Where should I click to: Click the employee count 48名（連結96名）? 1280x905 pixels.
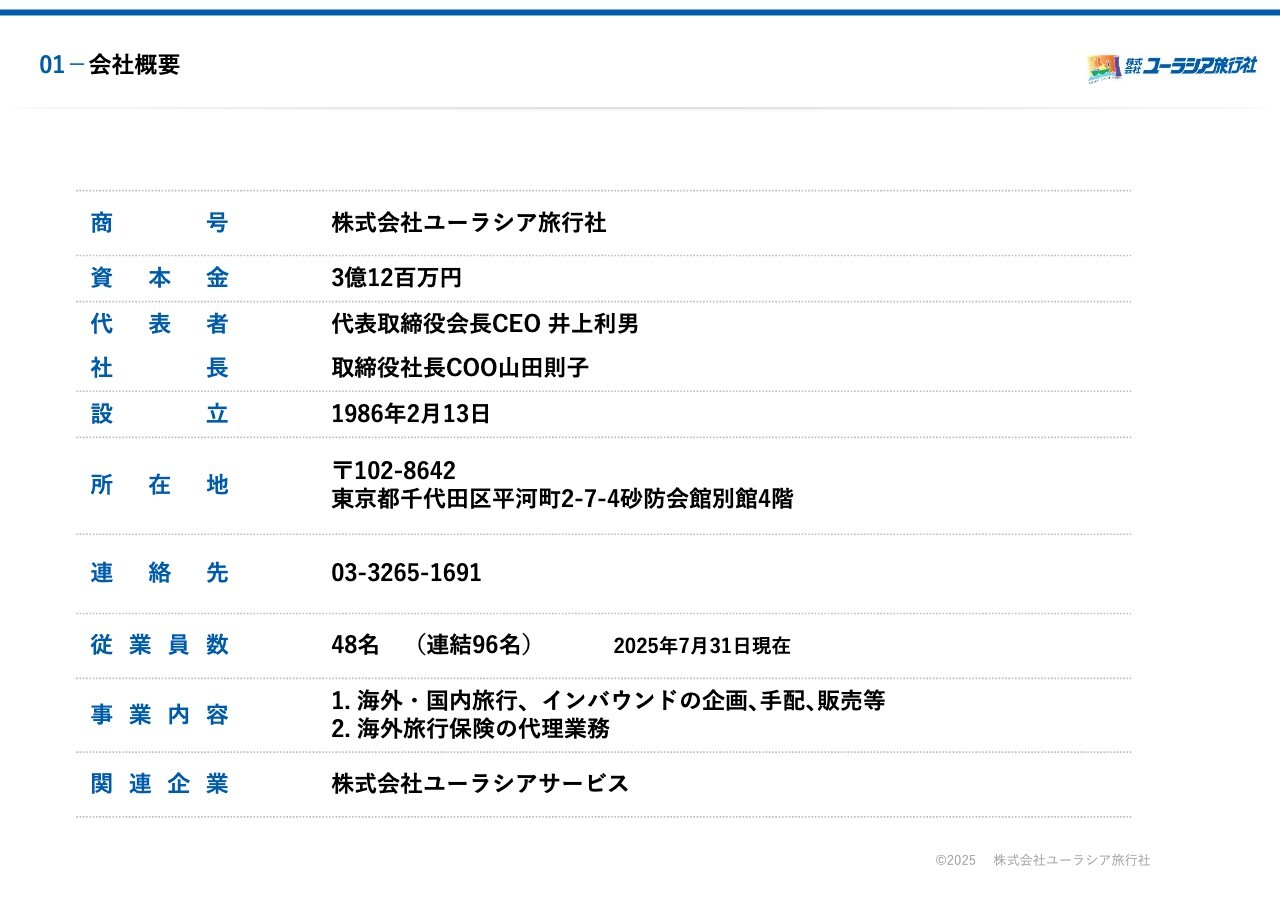[x=432, y=645]
